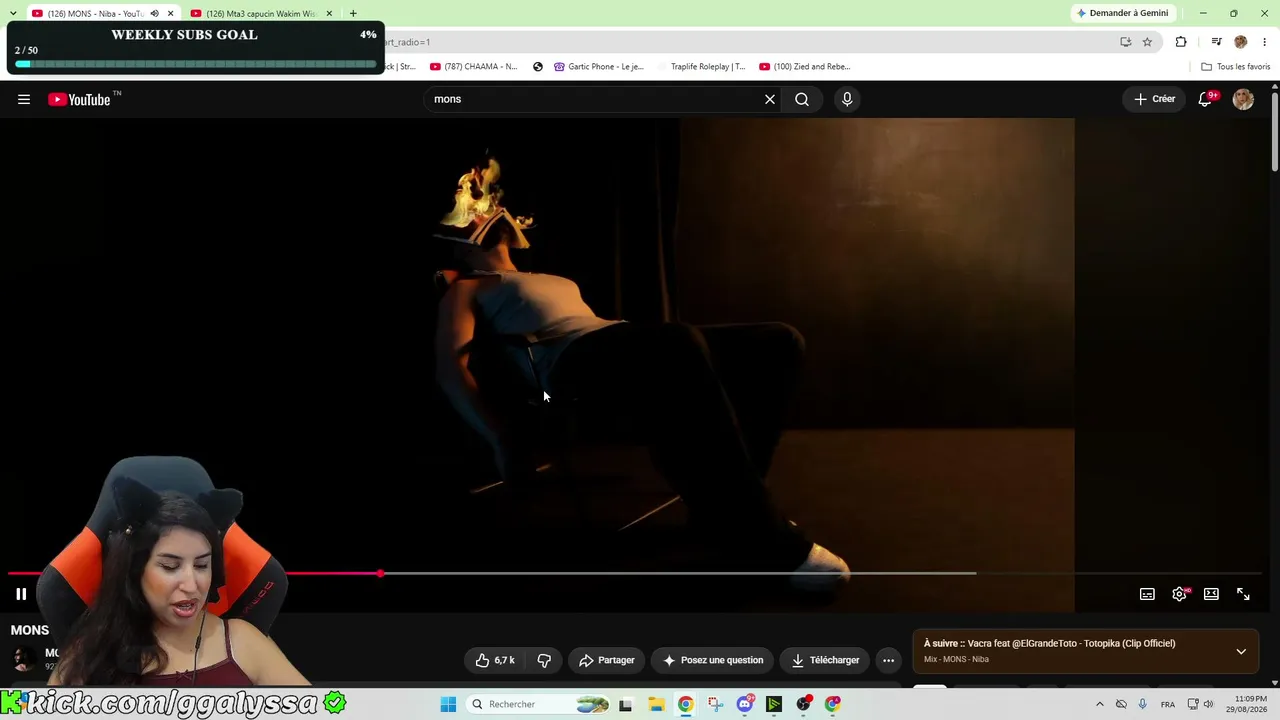Close the Mta3 capucin tab
The height and width of the screenshot is (720, 1280).
point(329,14)
